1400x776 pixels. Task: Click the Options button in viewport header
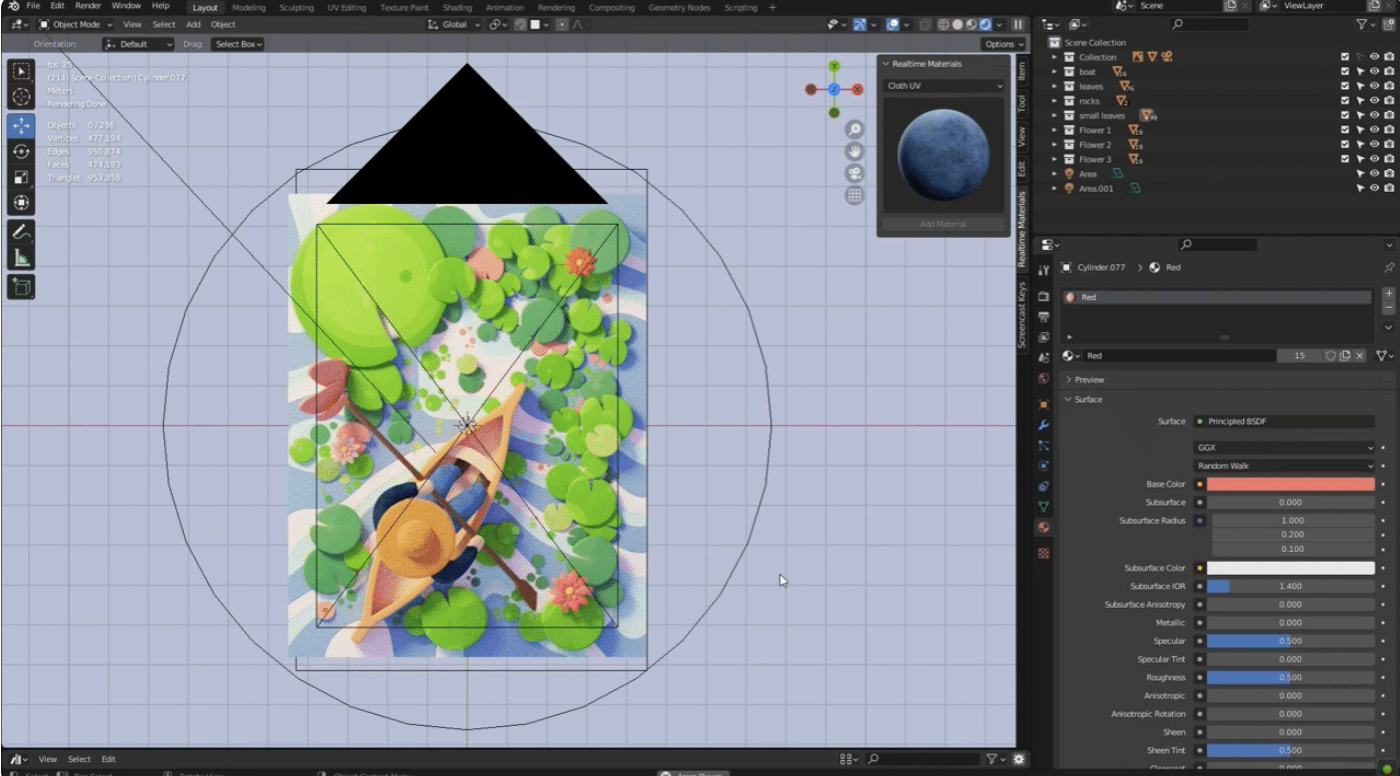click(x=1003, y=44)
